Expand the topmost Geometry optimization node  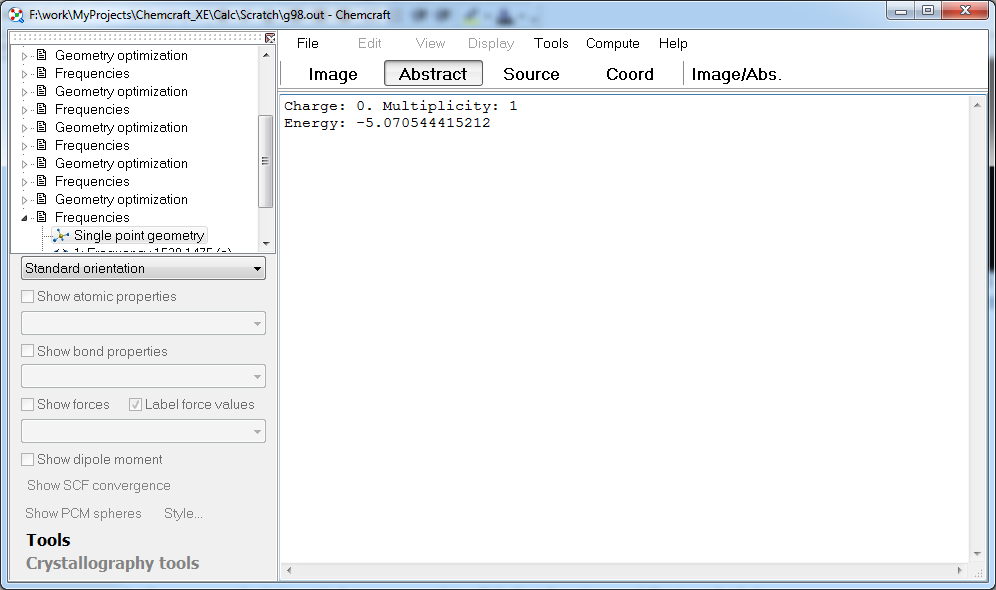click(x=25, y=56)
